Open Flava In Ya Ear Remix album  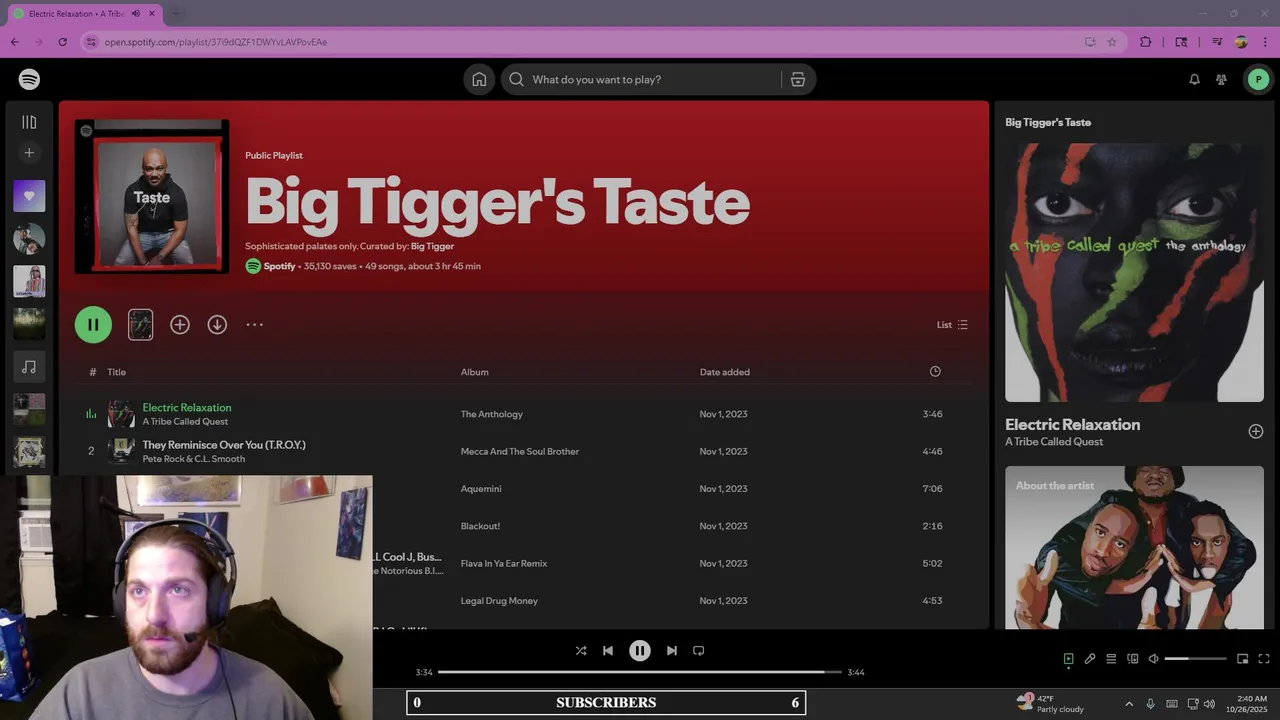[504, 563]
